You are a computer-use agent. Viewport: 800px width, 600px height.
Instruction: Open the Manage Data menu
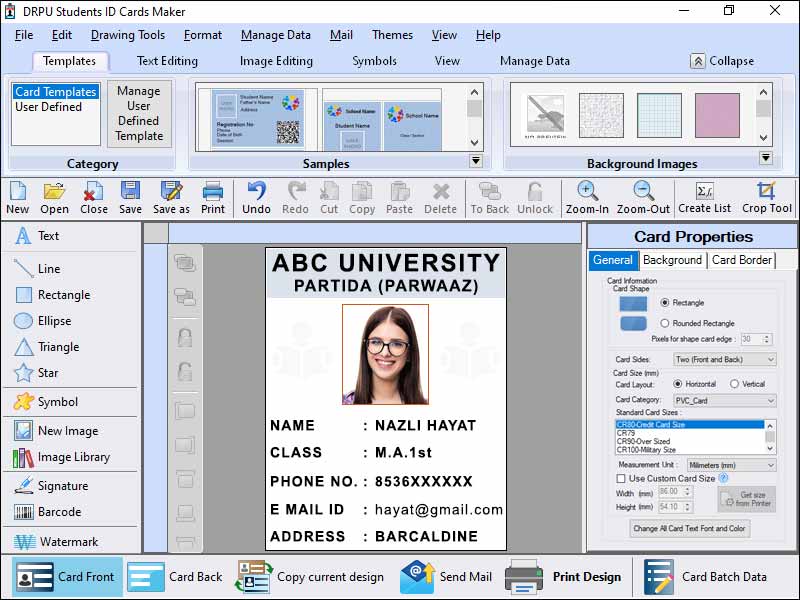click(275, 35)
